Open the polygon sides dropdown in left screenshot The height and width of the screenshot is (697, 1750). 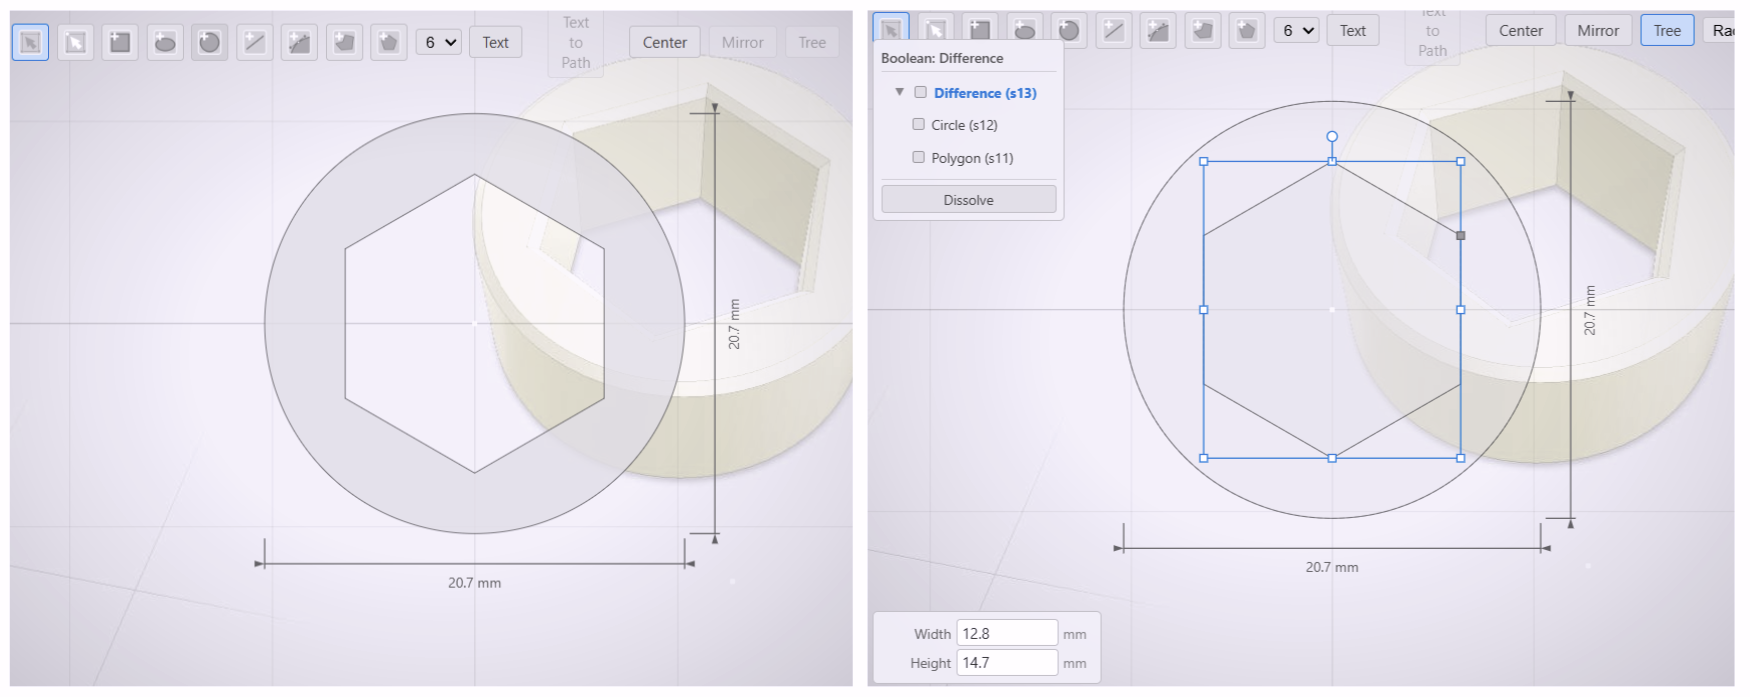pos(439,42)
